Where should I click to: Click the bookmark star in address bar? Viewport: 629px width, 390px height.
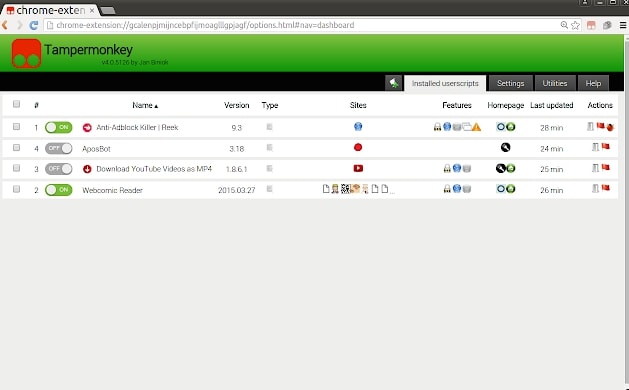point(575,25)
